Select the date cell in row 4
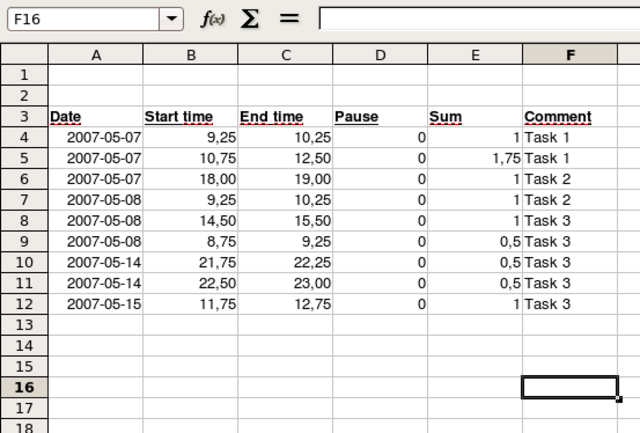Screen dimensions: 640x433 pyautogui.click(x=96, y=138)
